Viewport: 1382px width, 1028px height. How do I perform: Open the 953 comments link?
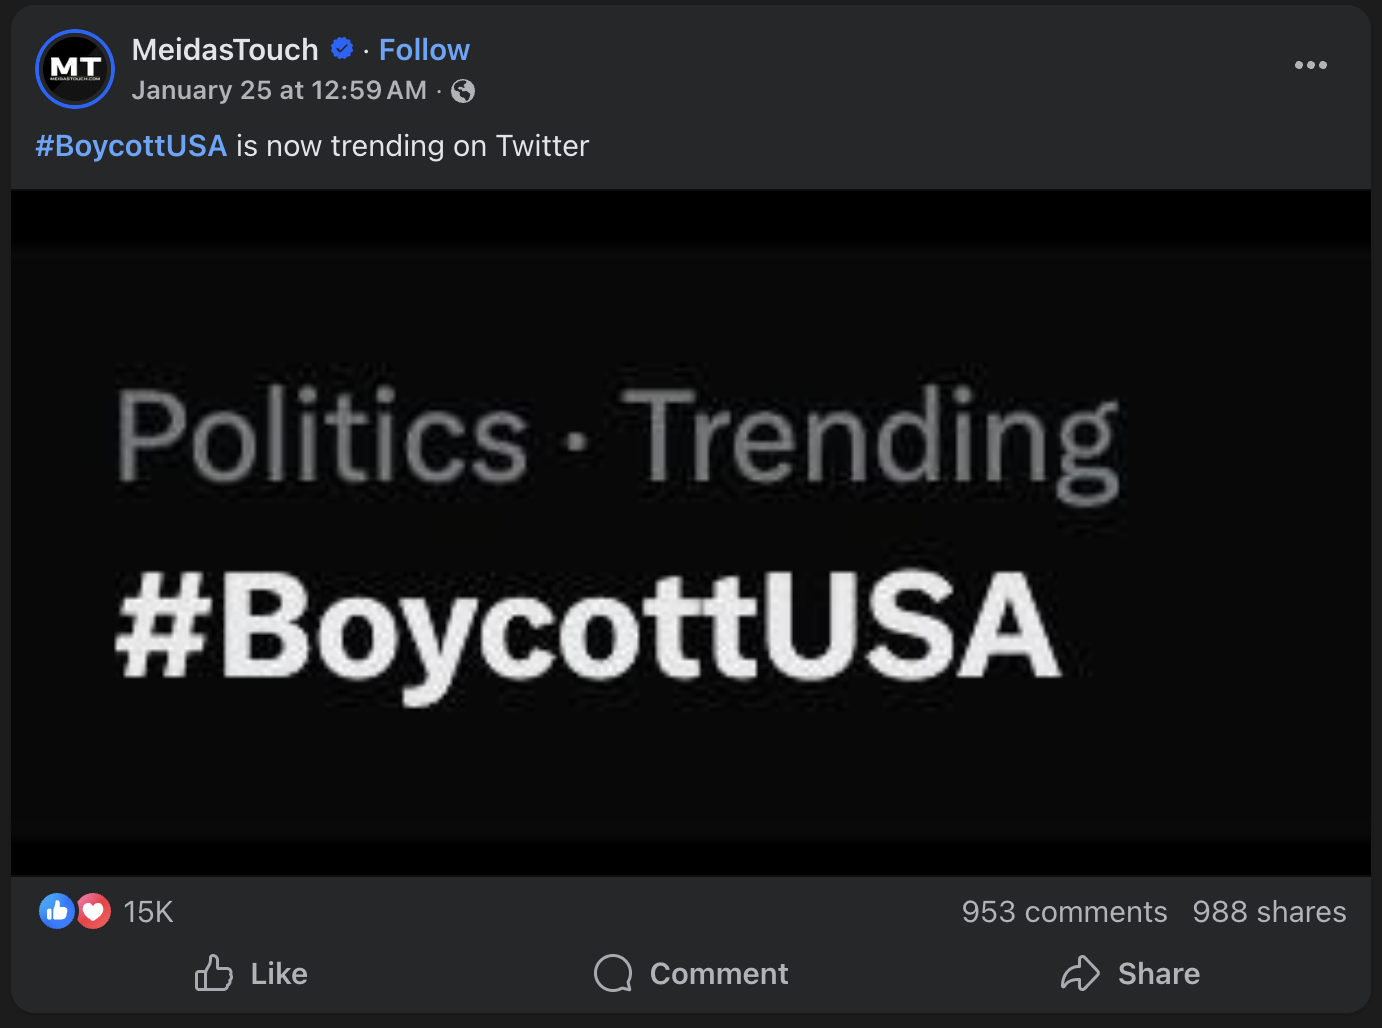[x=1064, y=912]
